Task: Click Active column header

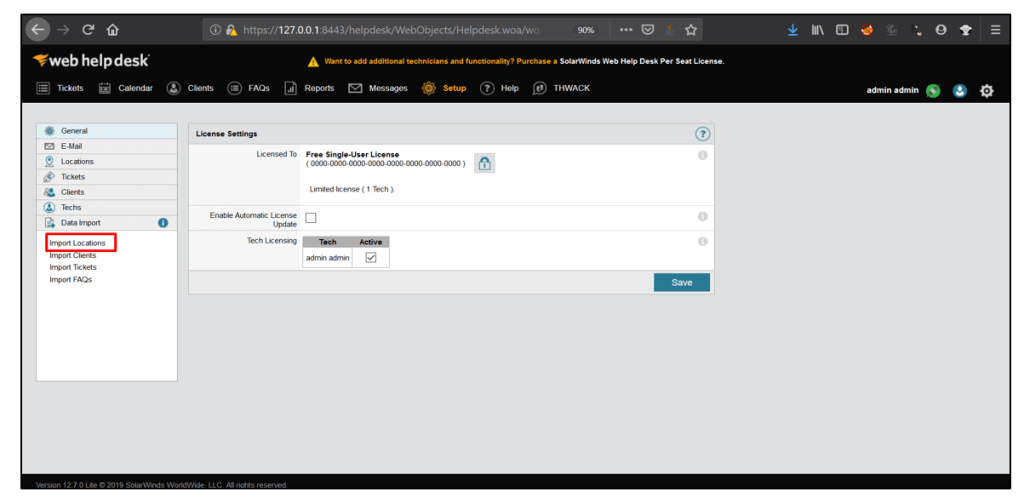Action: 371,242
